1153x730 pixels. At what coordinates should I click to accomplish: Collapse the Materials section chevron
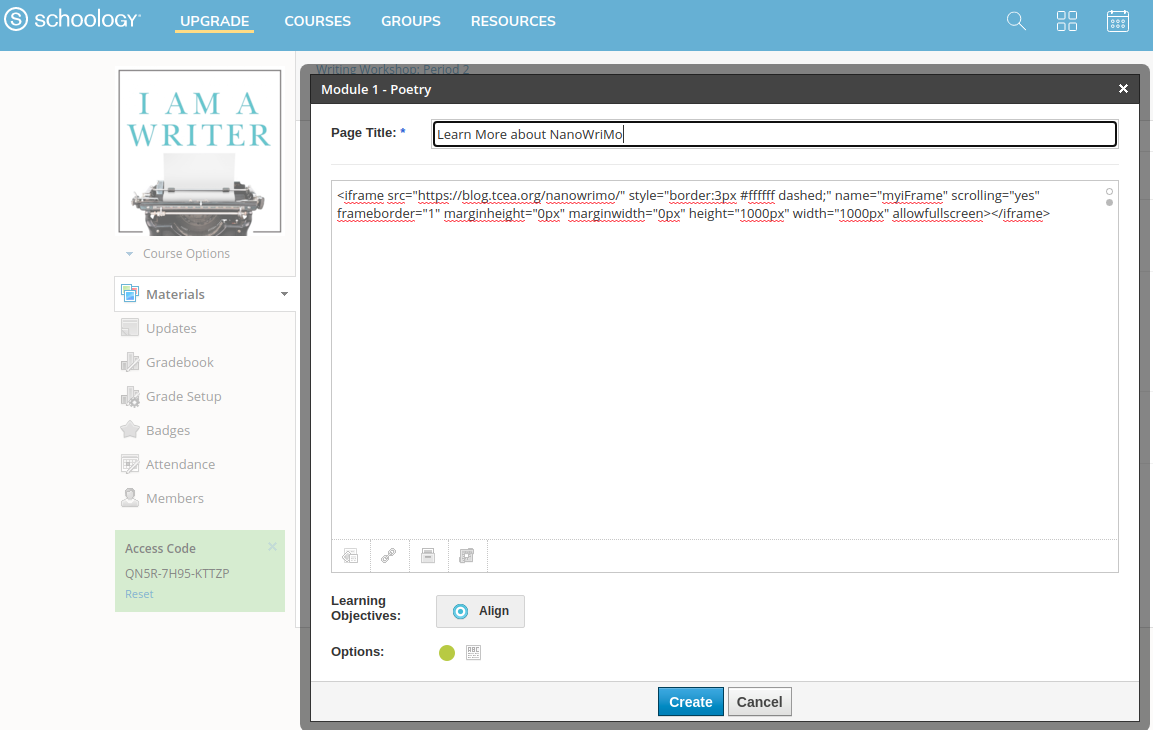point(284,293)
